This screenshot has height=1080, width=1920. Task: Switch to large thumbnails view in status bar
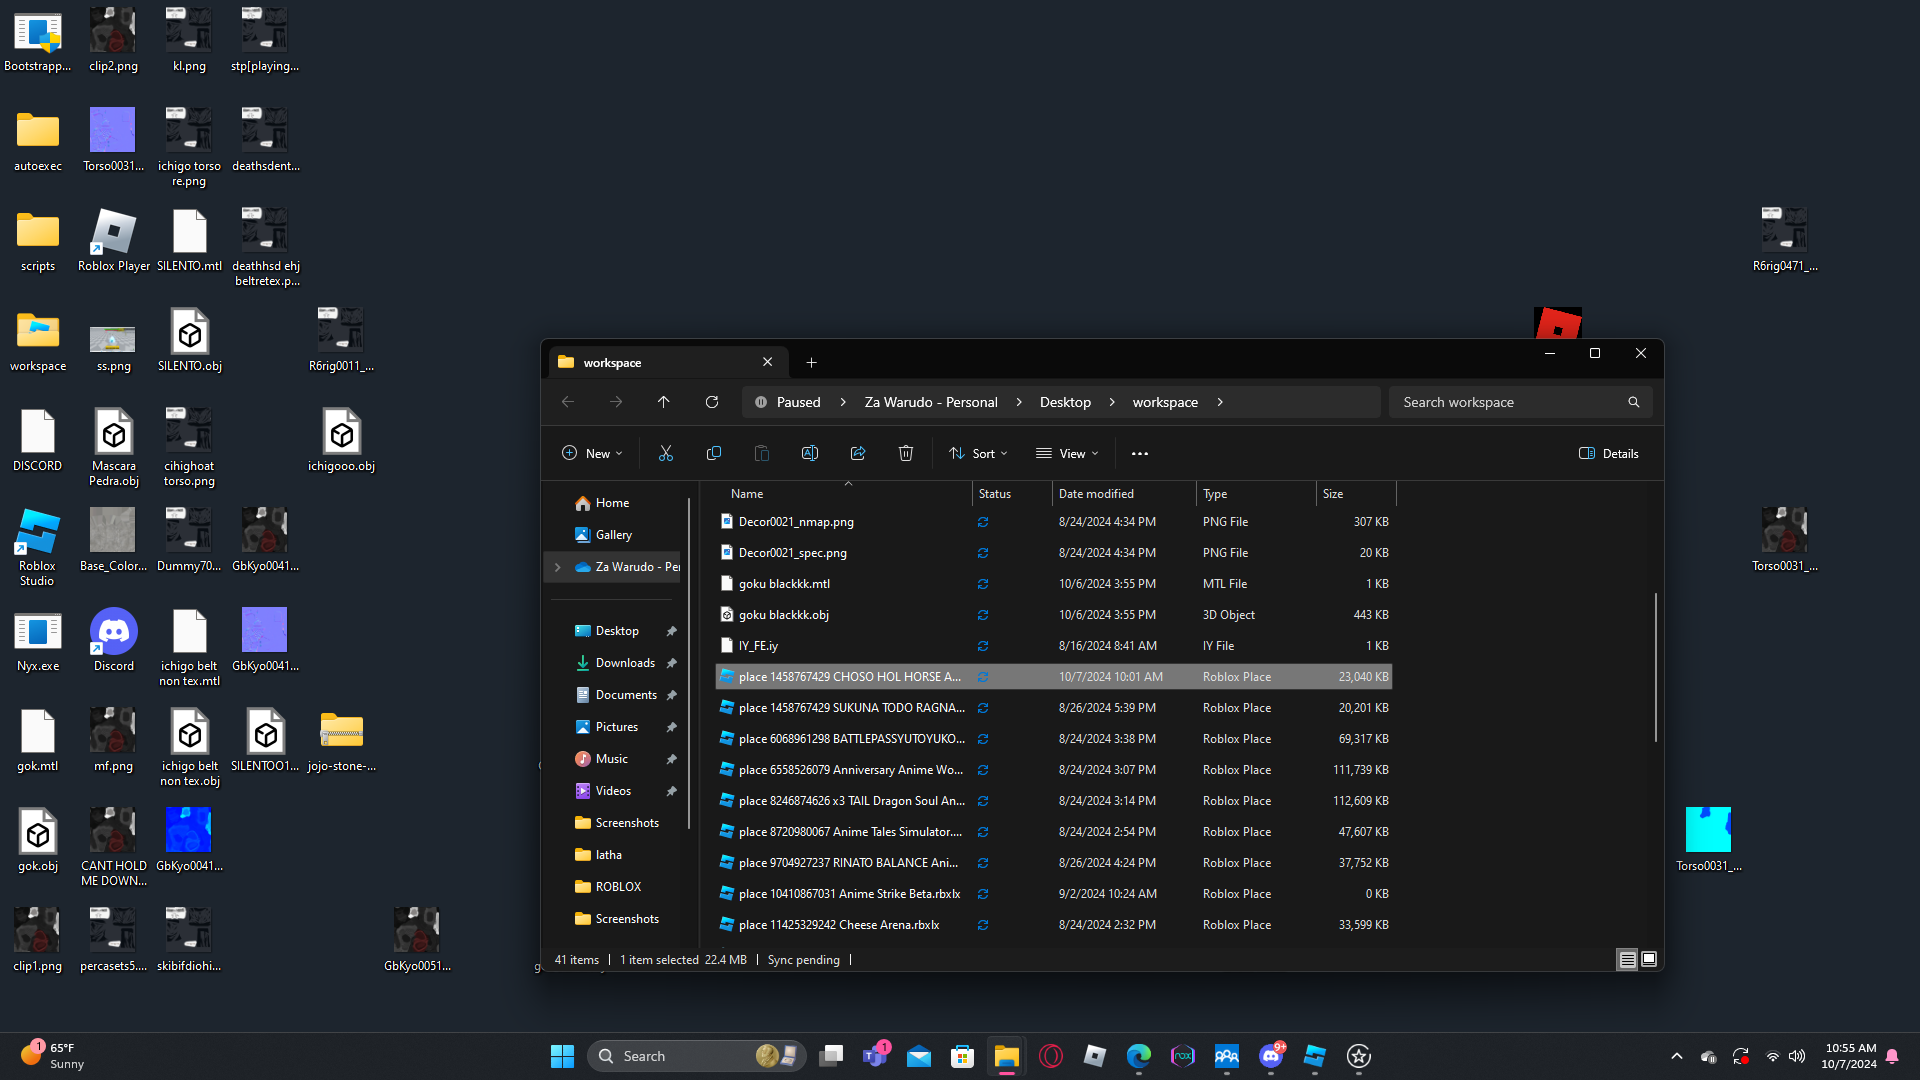coord(1649,959)
